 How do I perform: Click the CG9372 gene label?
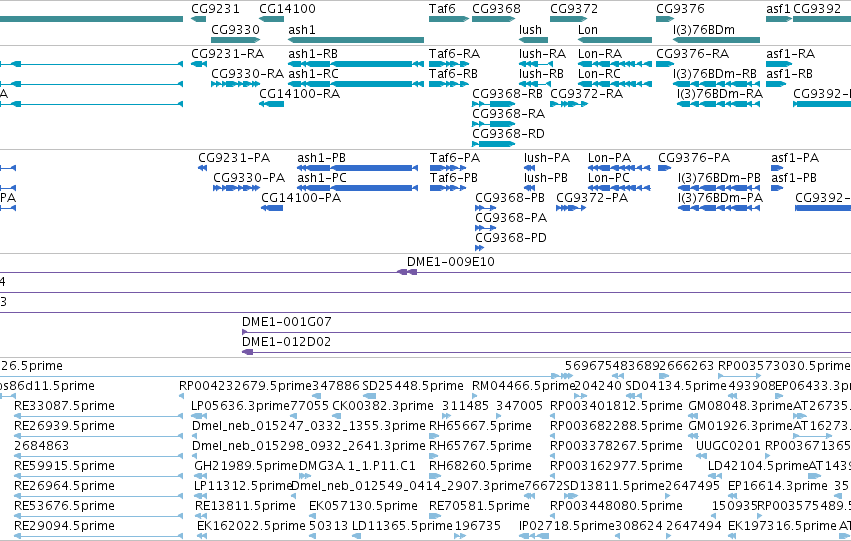[x=574, y=9]
